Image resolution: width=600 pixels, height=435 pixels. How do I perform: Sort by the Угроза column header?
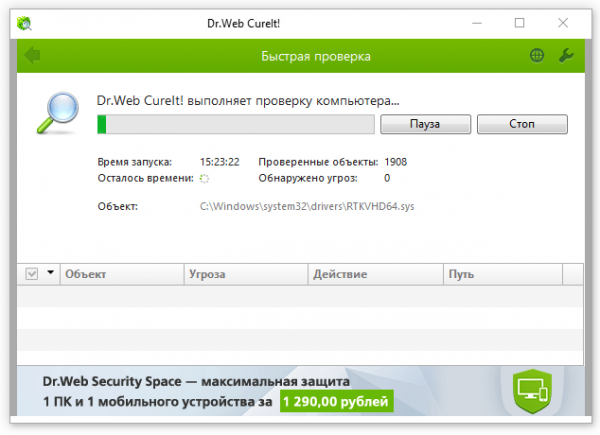(x=246, y=274)
